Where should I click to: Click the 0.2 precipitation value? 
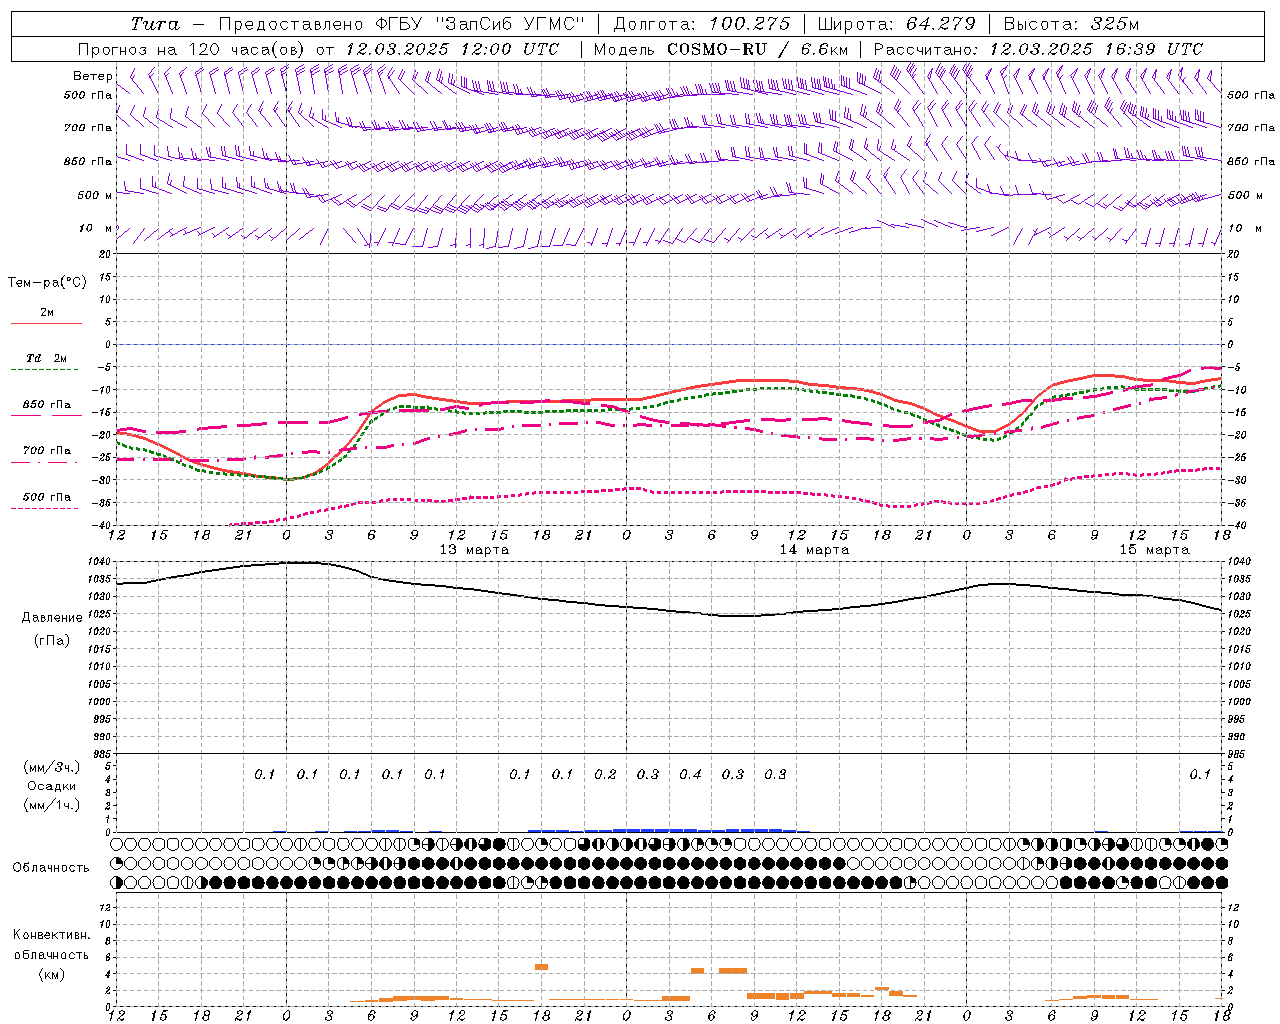605,774
